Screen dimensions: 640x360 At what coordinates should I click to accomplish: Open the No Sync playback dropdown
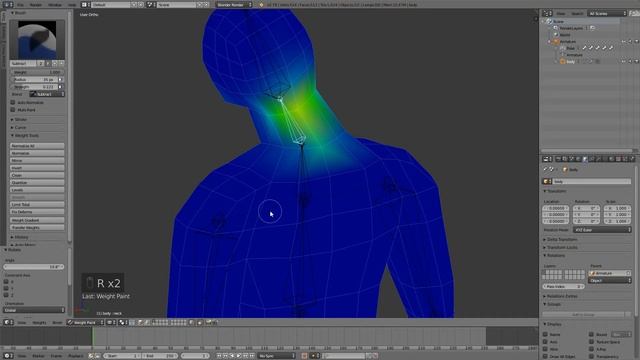point(276,356)
